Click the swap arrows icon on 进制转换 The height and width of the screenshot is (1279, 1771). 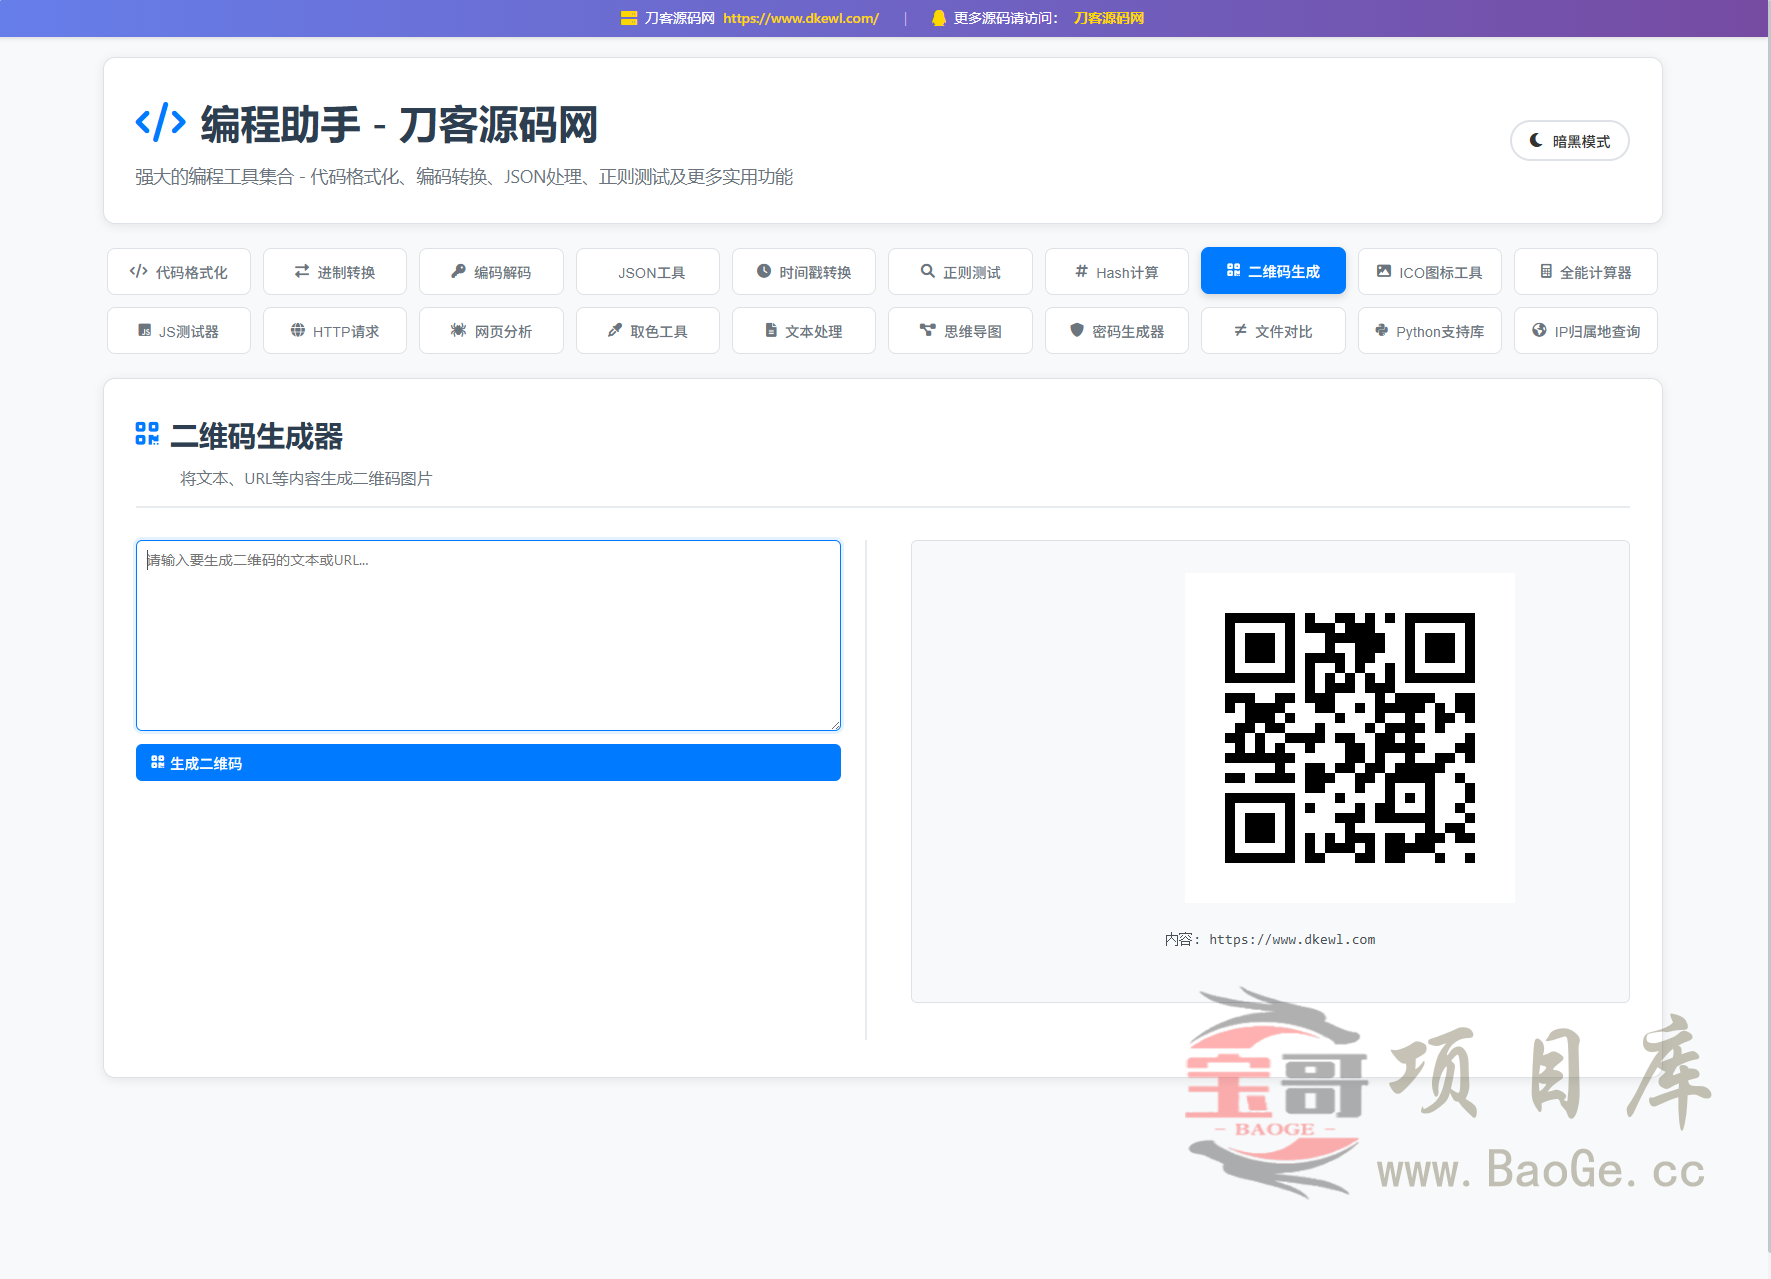coord(302,271)
